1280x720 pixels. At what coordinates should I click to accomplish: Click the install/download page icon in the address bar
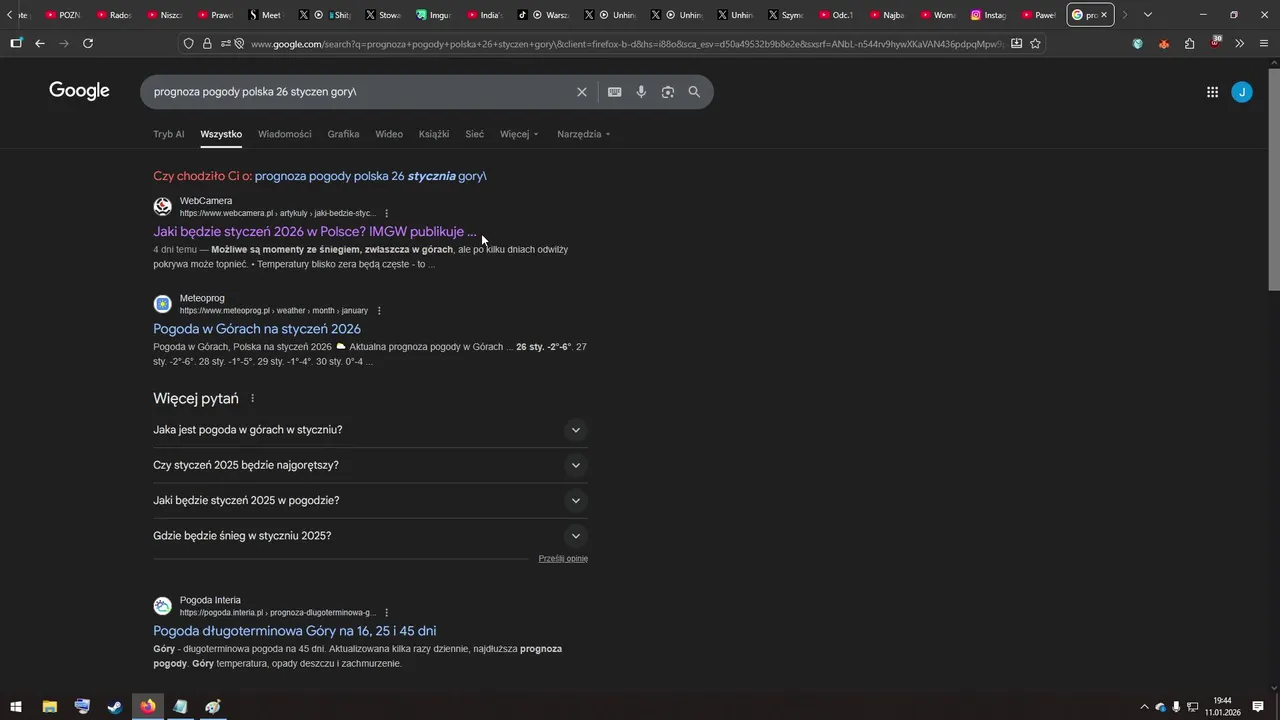coord(1016,43)
